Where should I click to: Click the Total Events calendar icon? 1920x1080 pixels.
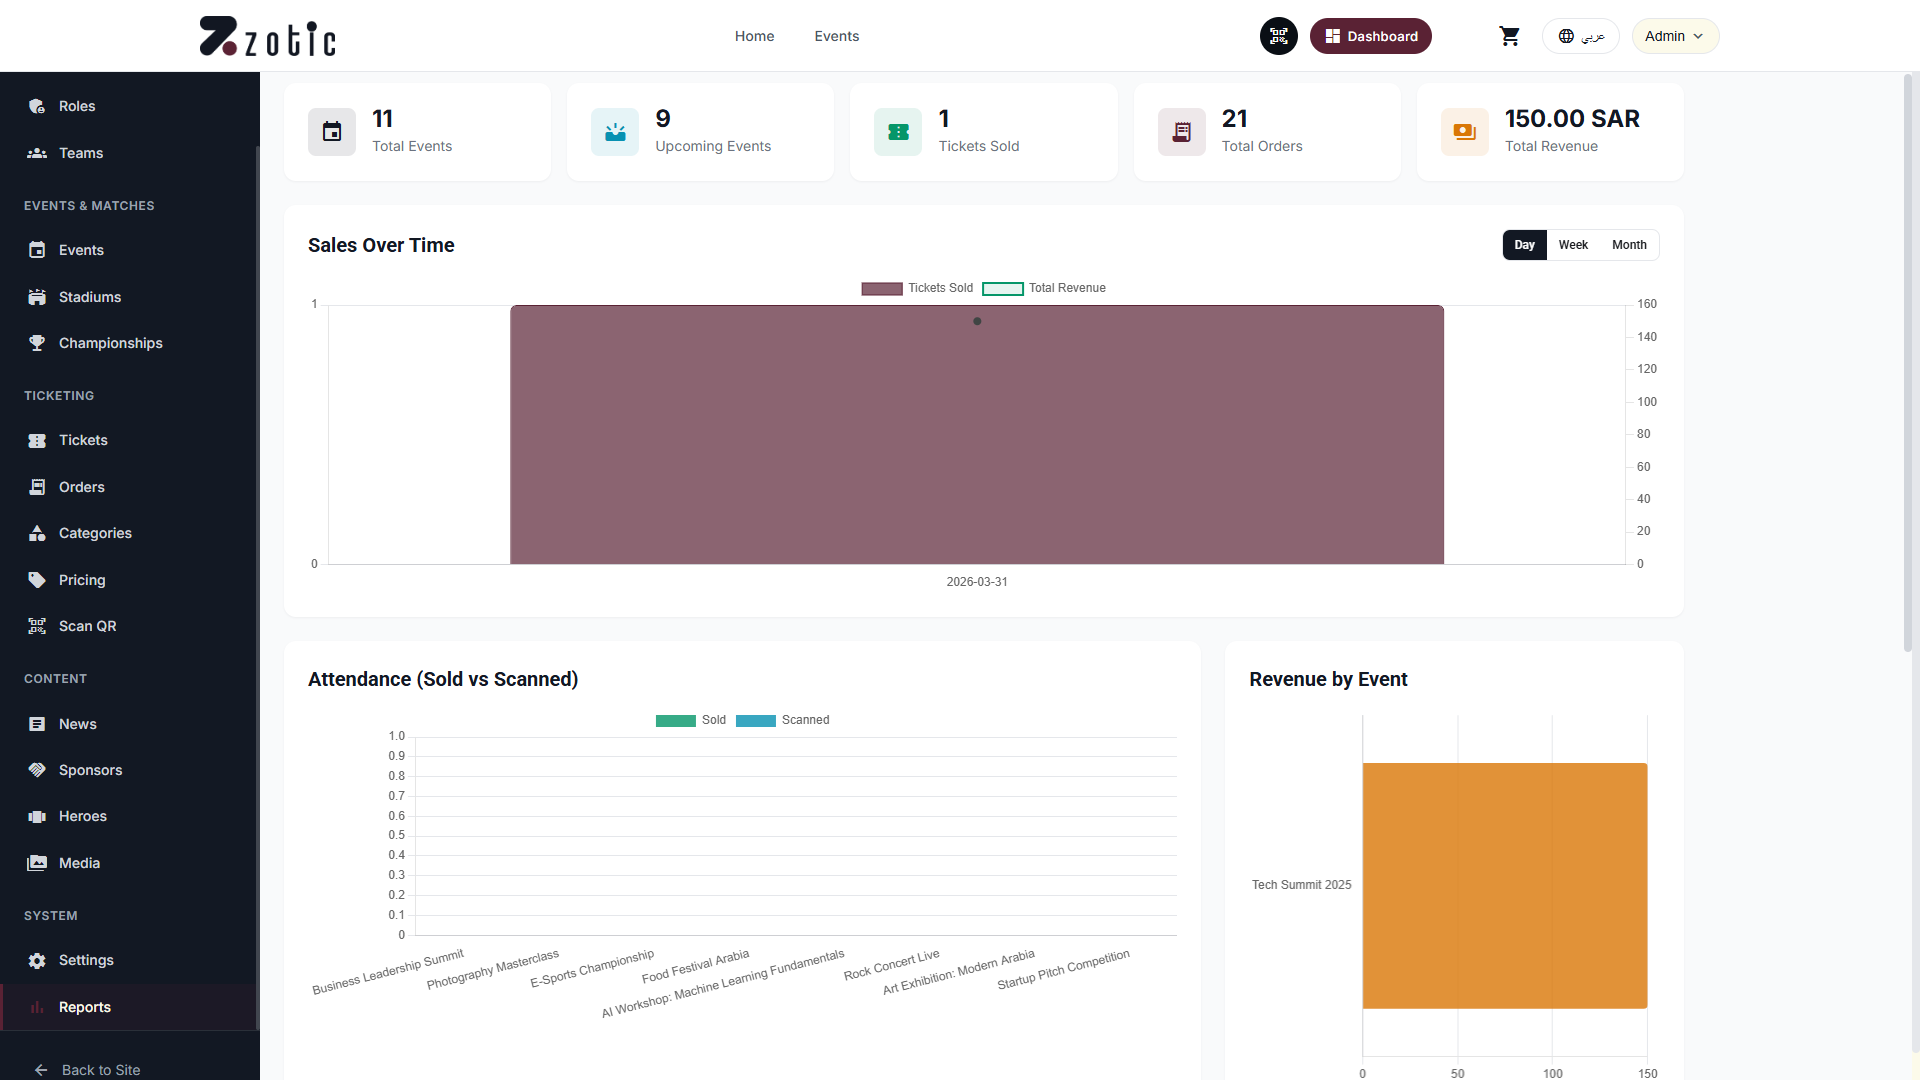[x=332, y=132]
